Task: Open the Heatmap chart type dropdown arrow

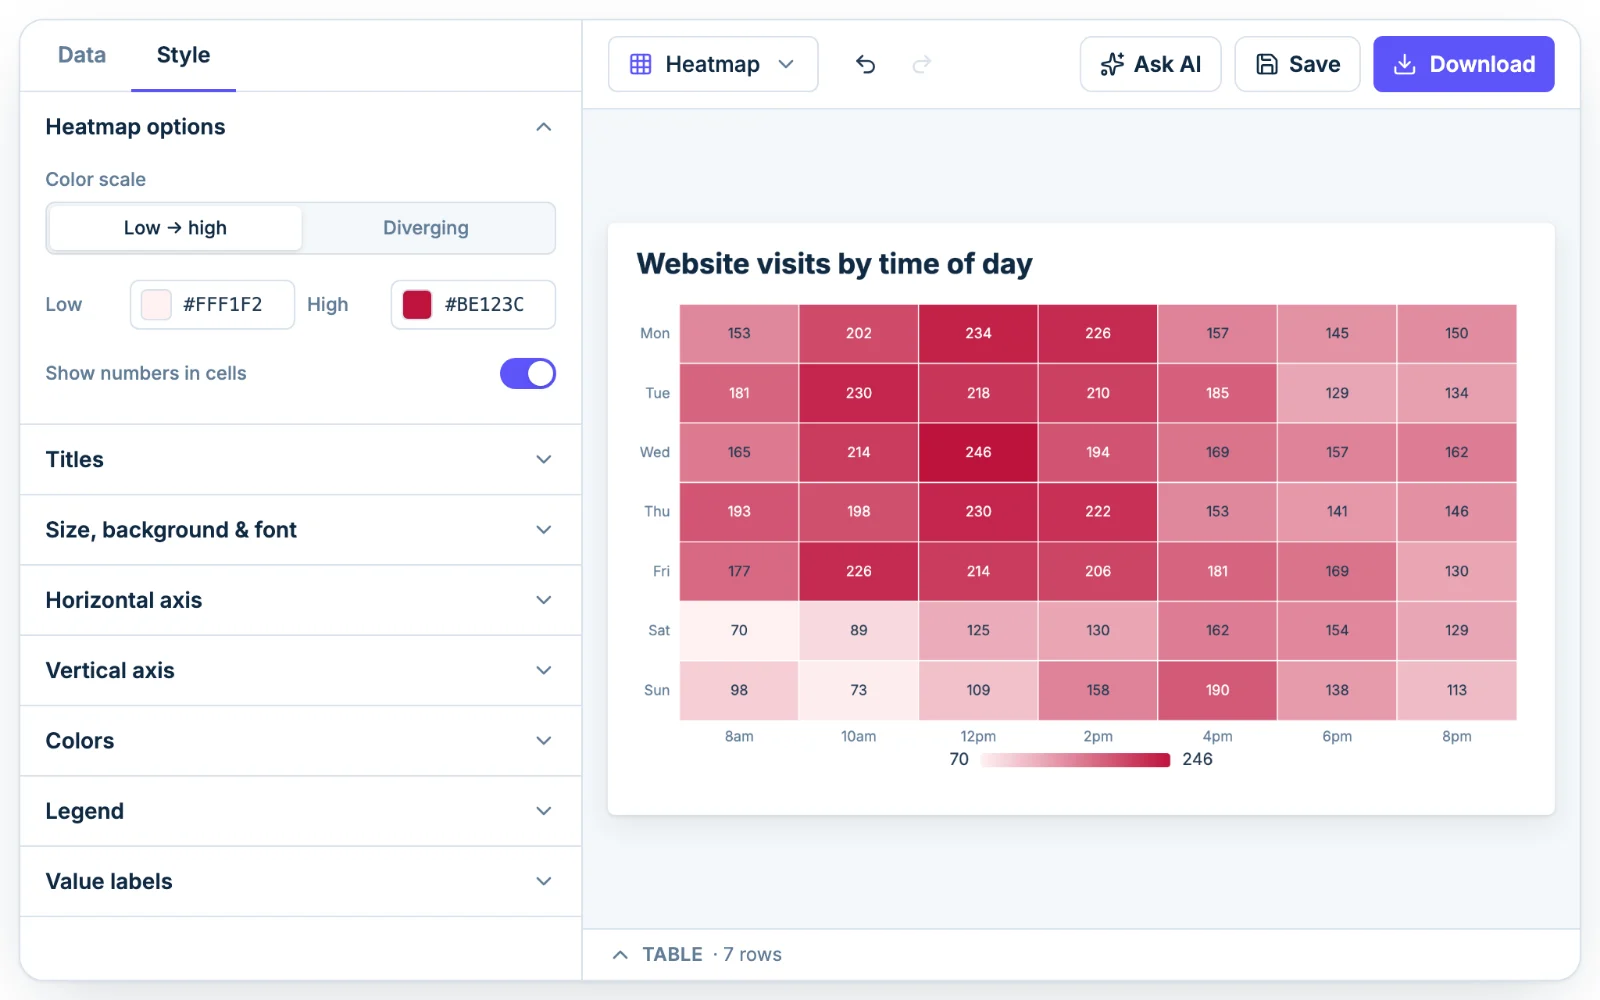Action: click(x=786, y=64)
